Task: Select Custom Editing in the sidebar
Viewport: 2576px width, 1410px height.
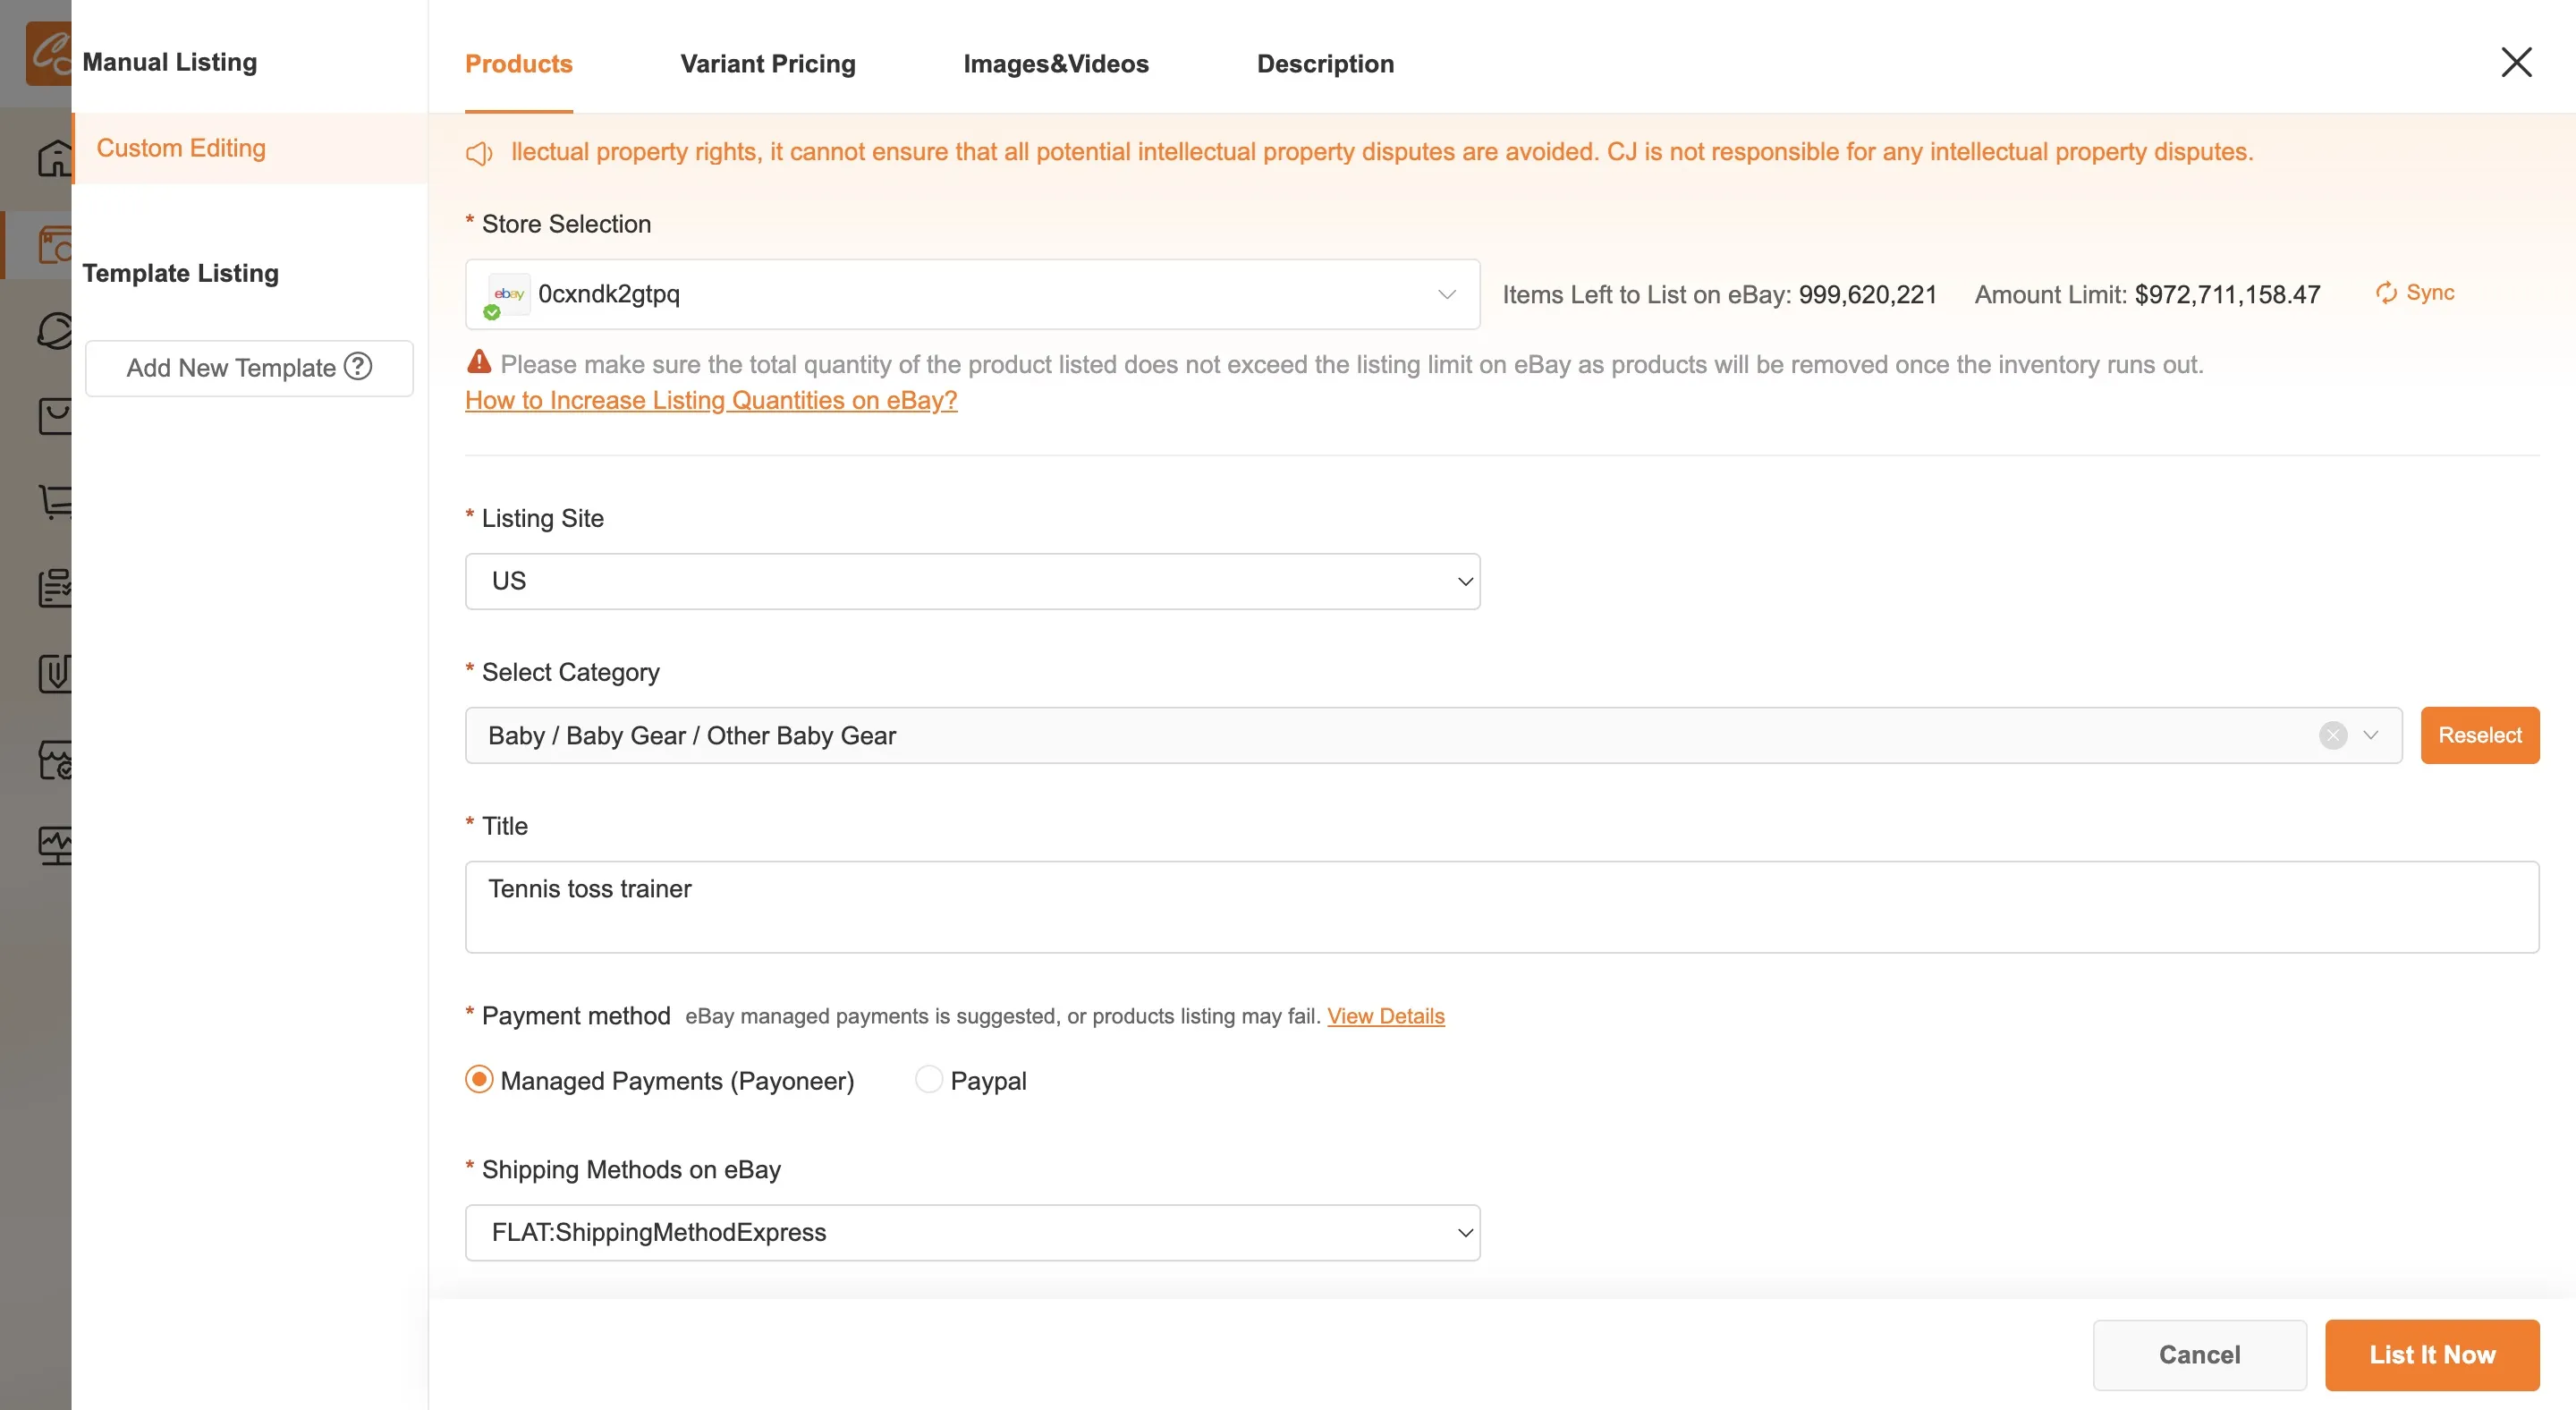Action: tap(250, 148)
